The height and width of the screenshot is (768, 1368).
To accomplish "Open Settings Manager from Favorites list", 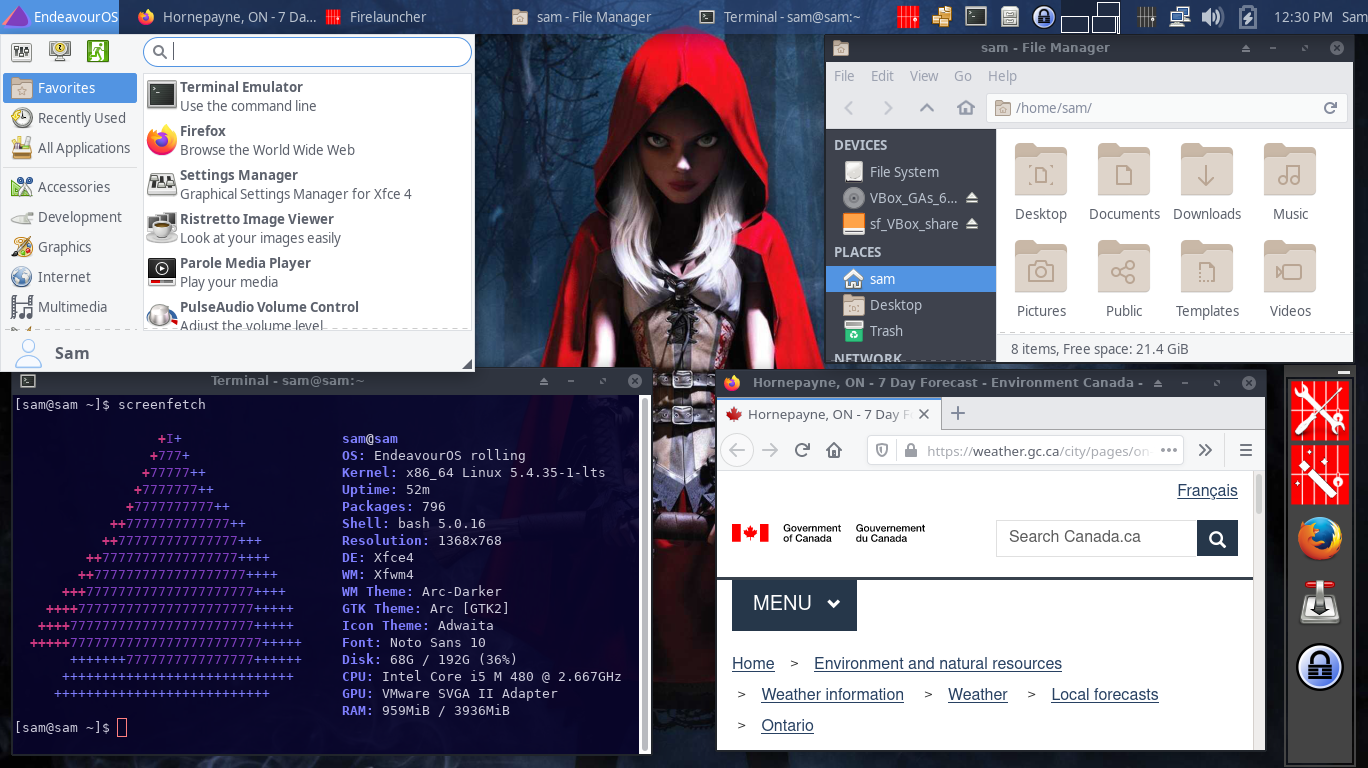I will [x=308, y=184].
